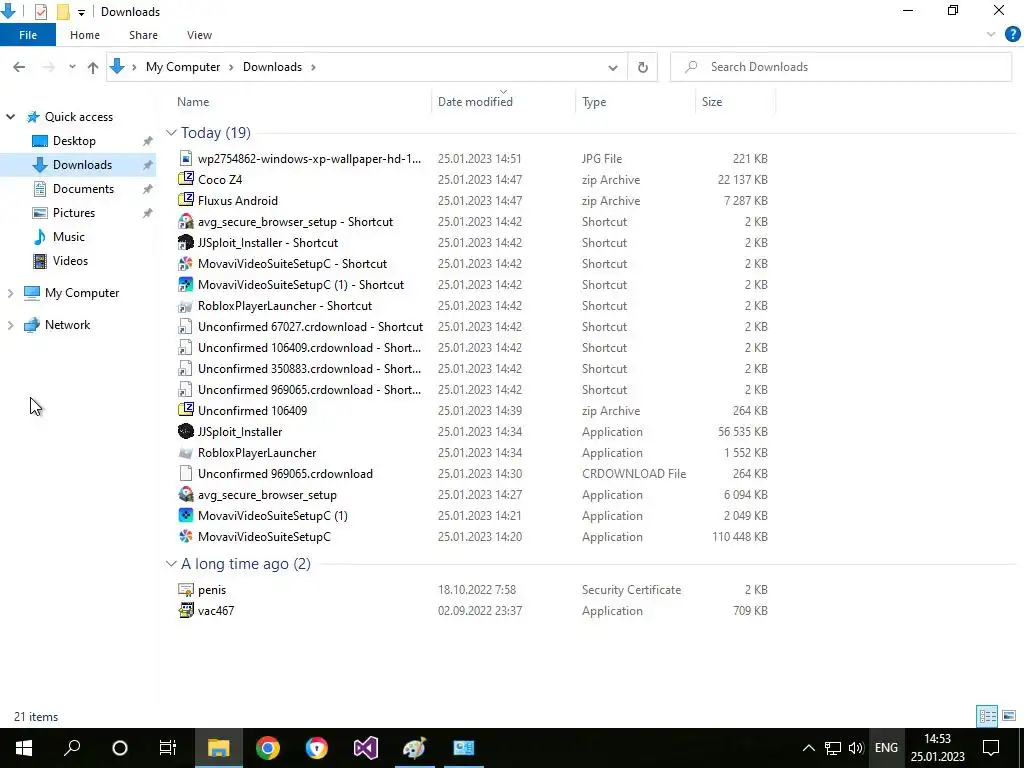This screenshot has width=1024, height=768.
Task: Open Explorer help question mark
Action: click(x=1012, y=35)
